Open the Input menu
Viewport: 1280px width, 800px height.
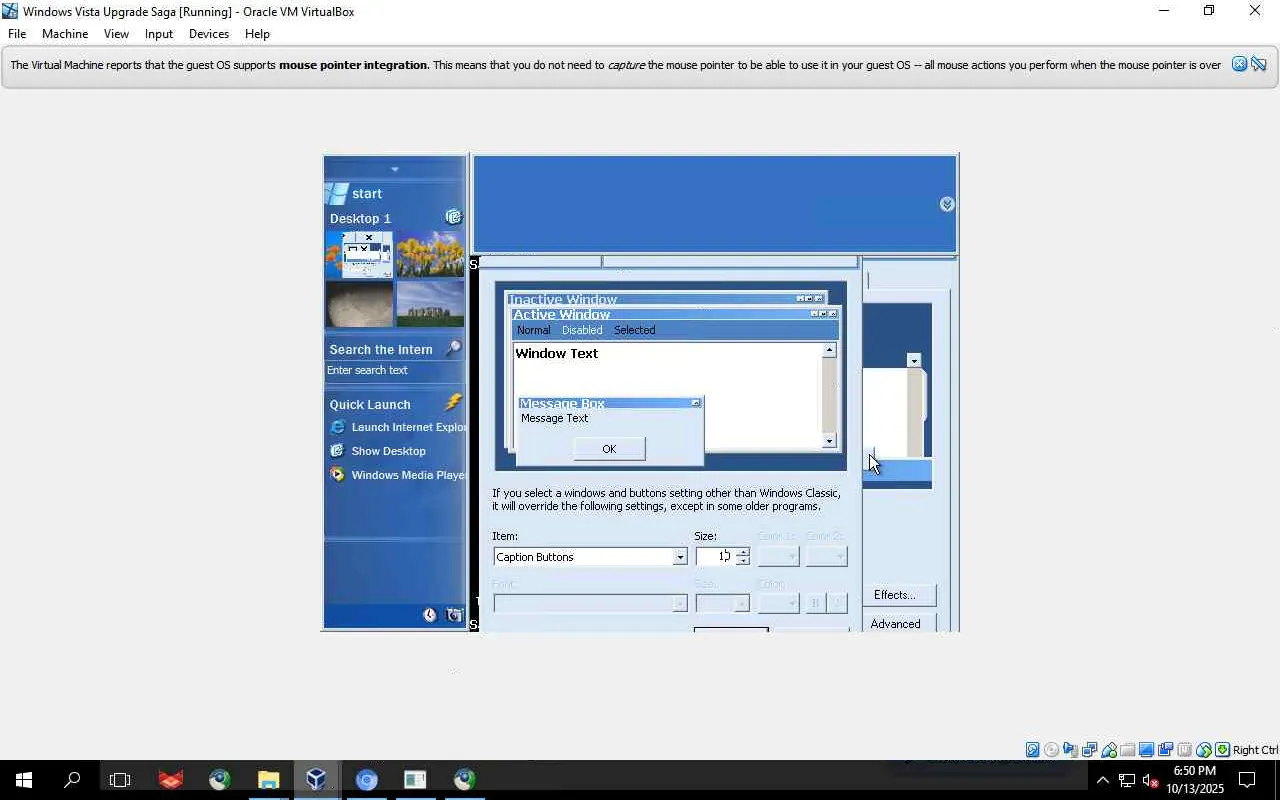[x=159, y=34]
